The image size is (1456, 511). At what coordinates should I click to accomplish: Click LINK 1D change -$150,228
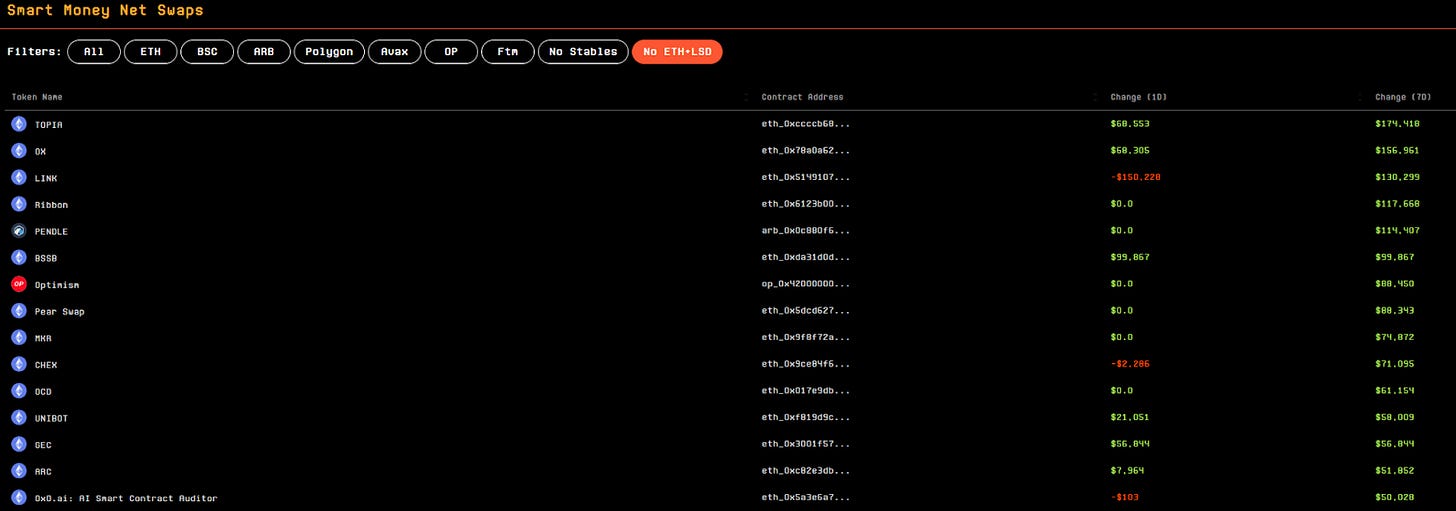(x=1135, y=178)
